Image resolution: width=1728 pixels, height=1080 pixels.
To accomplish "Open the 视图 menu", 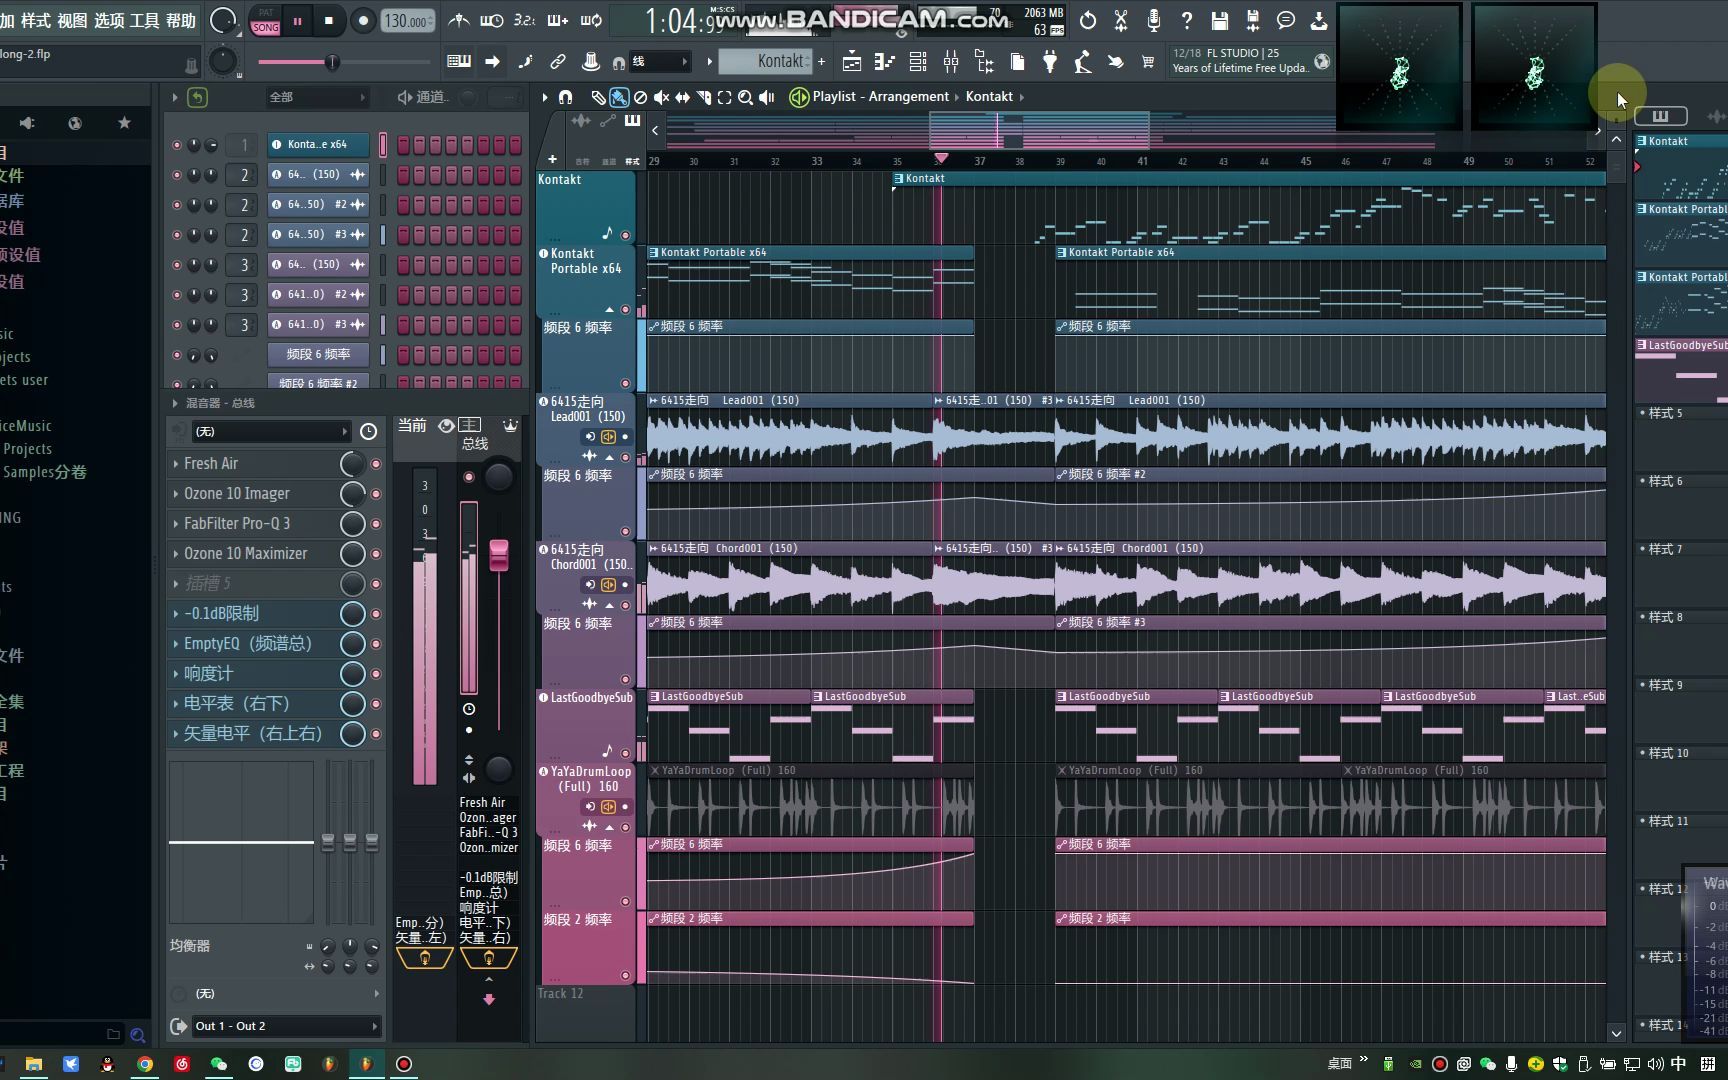I will [x=72, y=20].
